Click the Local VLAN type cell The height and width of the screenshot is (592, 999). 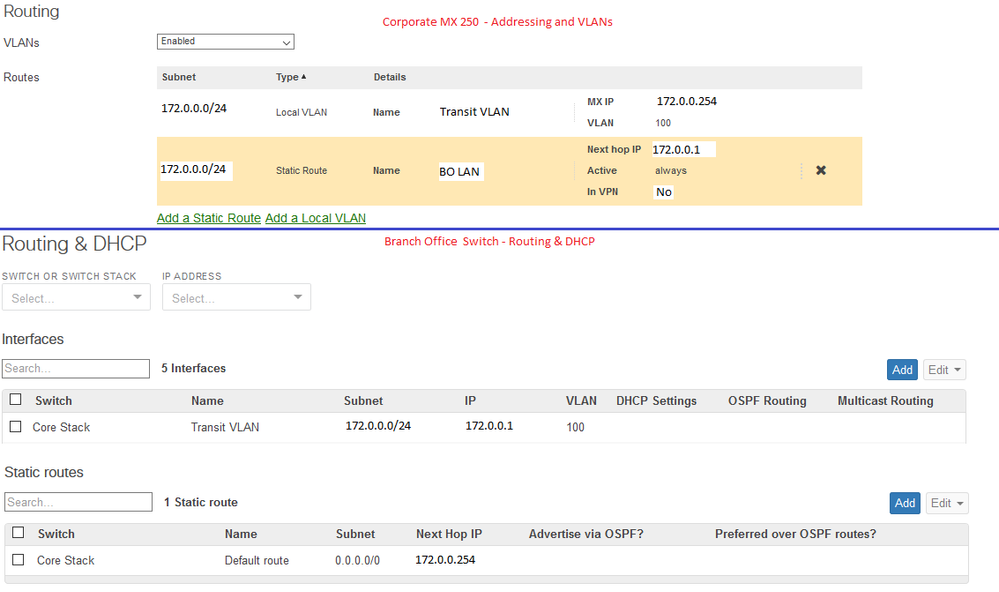301,112
